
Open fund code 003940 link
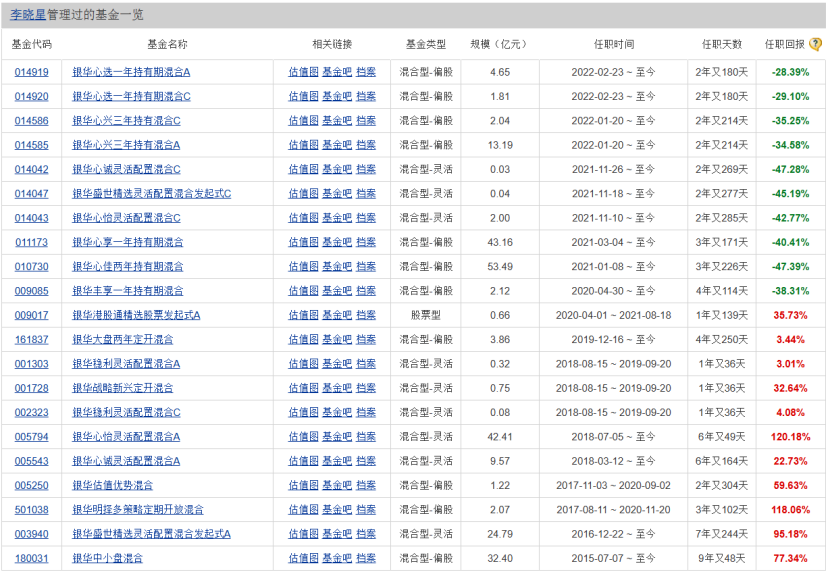click(x=31, y=535)
